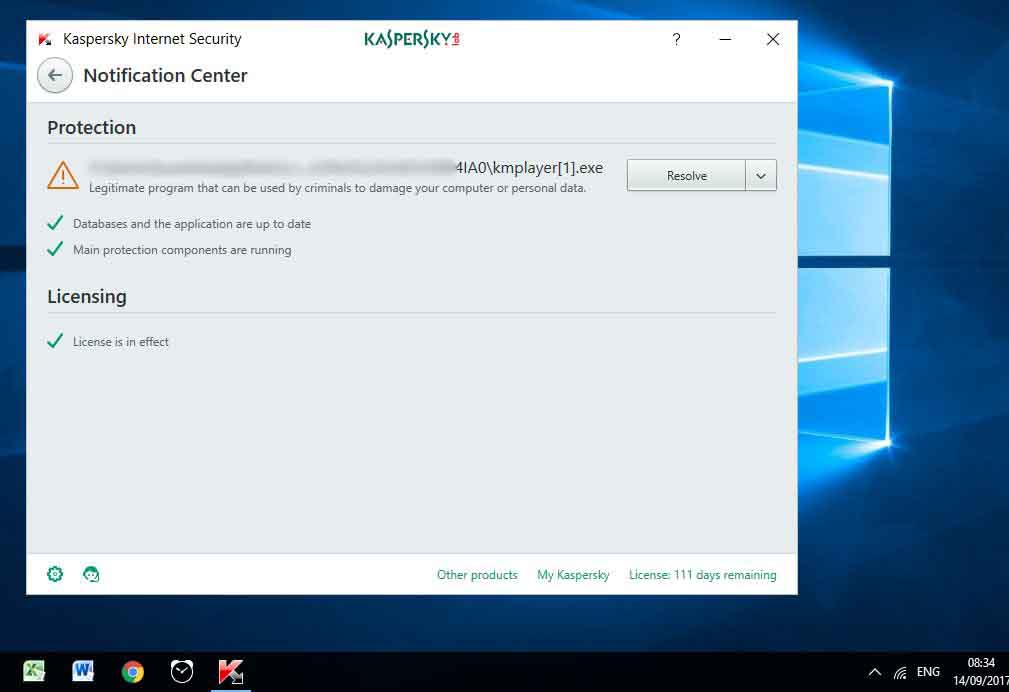The image size is (1009, 692).
Task: Open Excel from the taskbar
Action: point(33,671)
